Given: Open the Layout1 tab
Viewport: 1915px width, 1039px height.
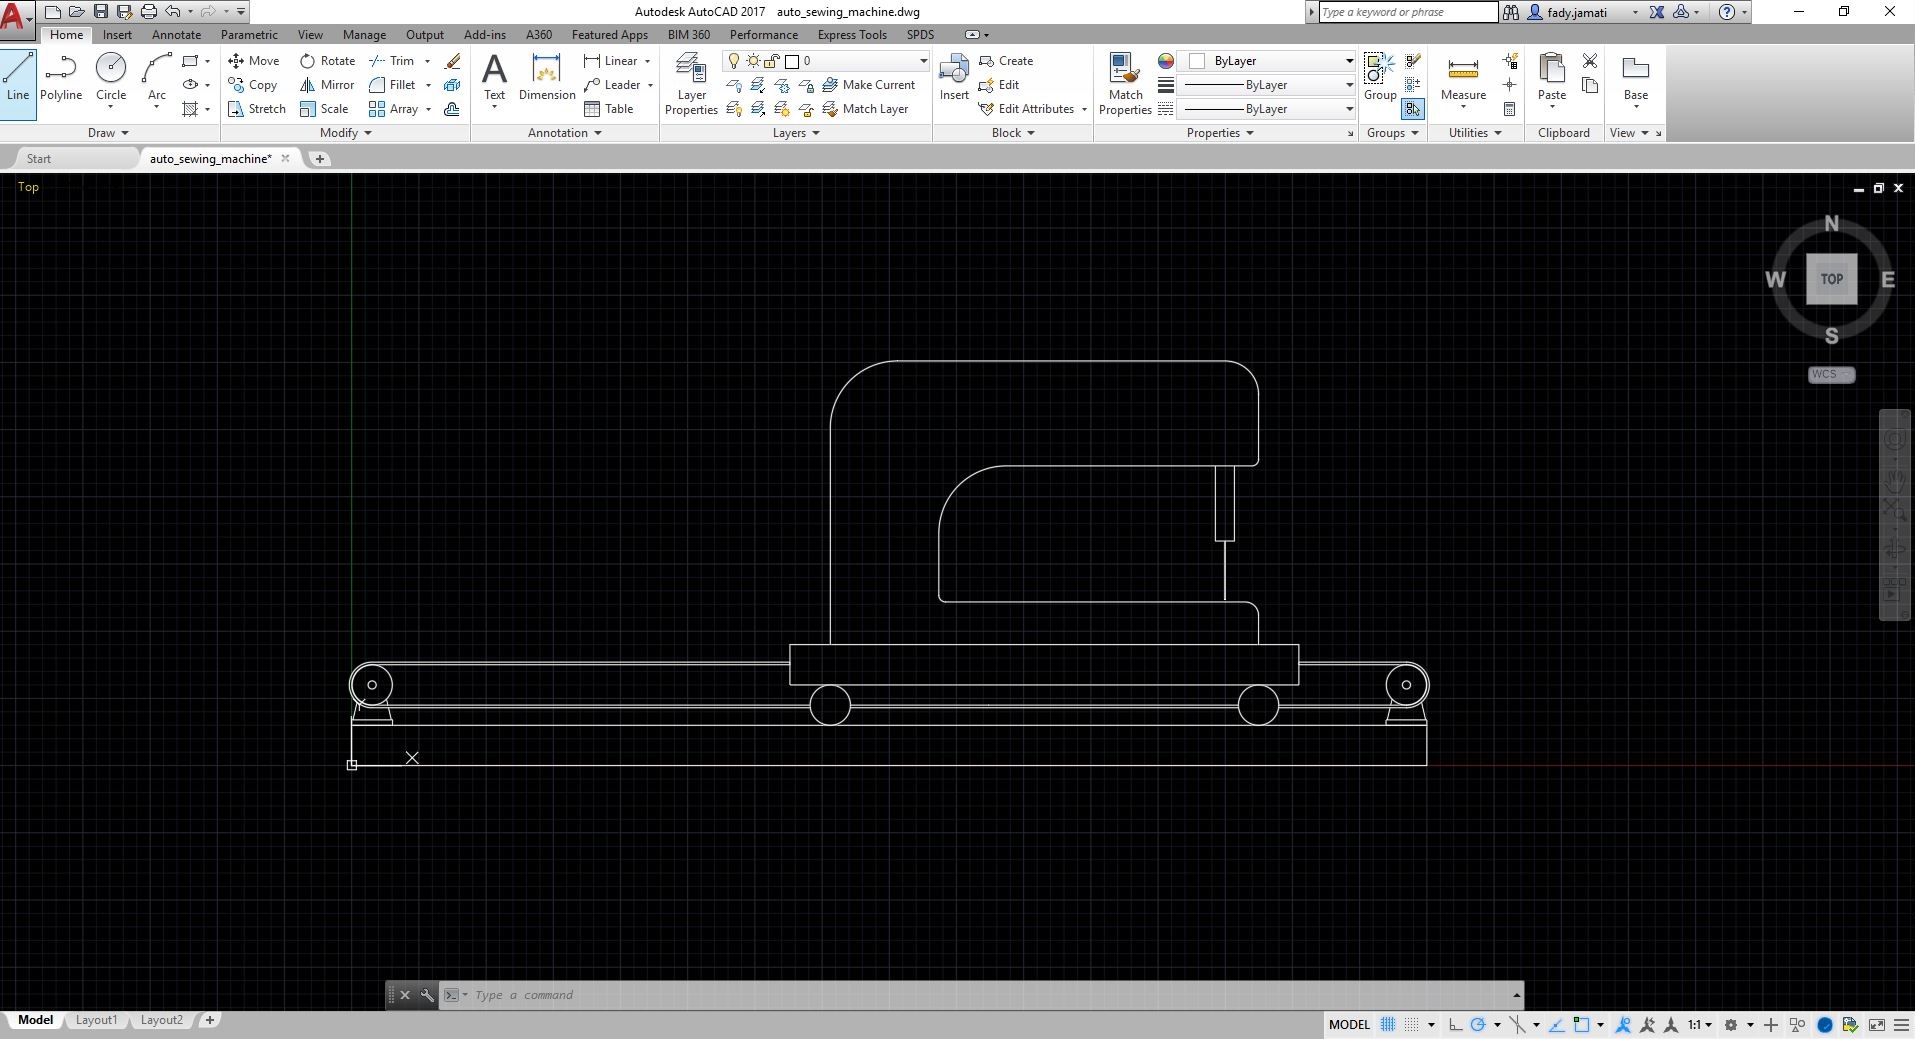Looking at the screenshot, I should click(96, 1020).
